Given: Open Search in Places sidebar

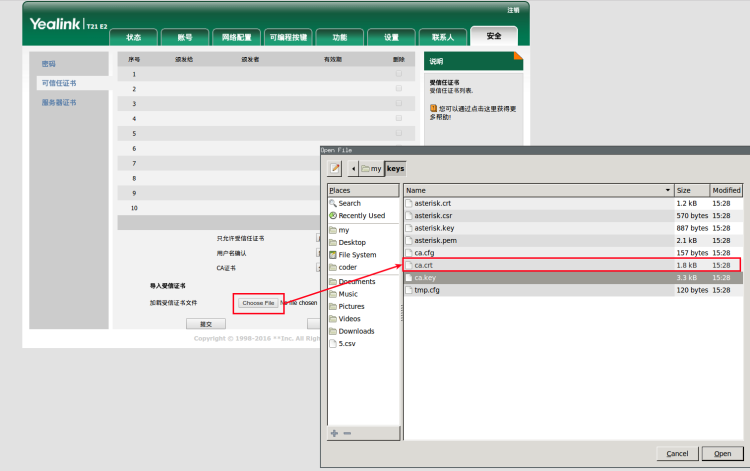Looking at the screenshot, I should [x=349, y=203].
